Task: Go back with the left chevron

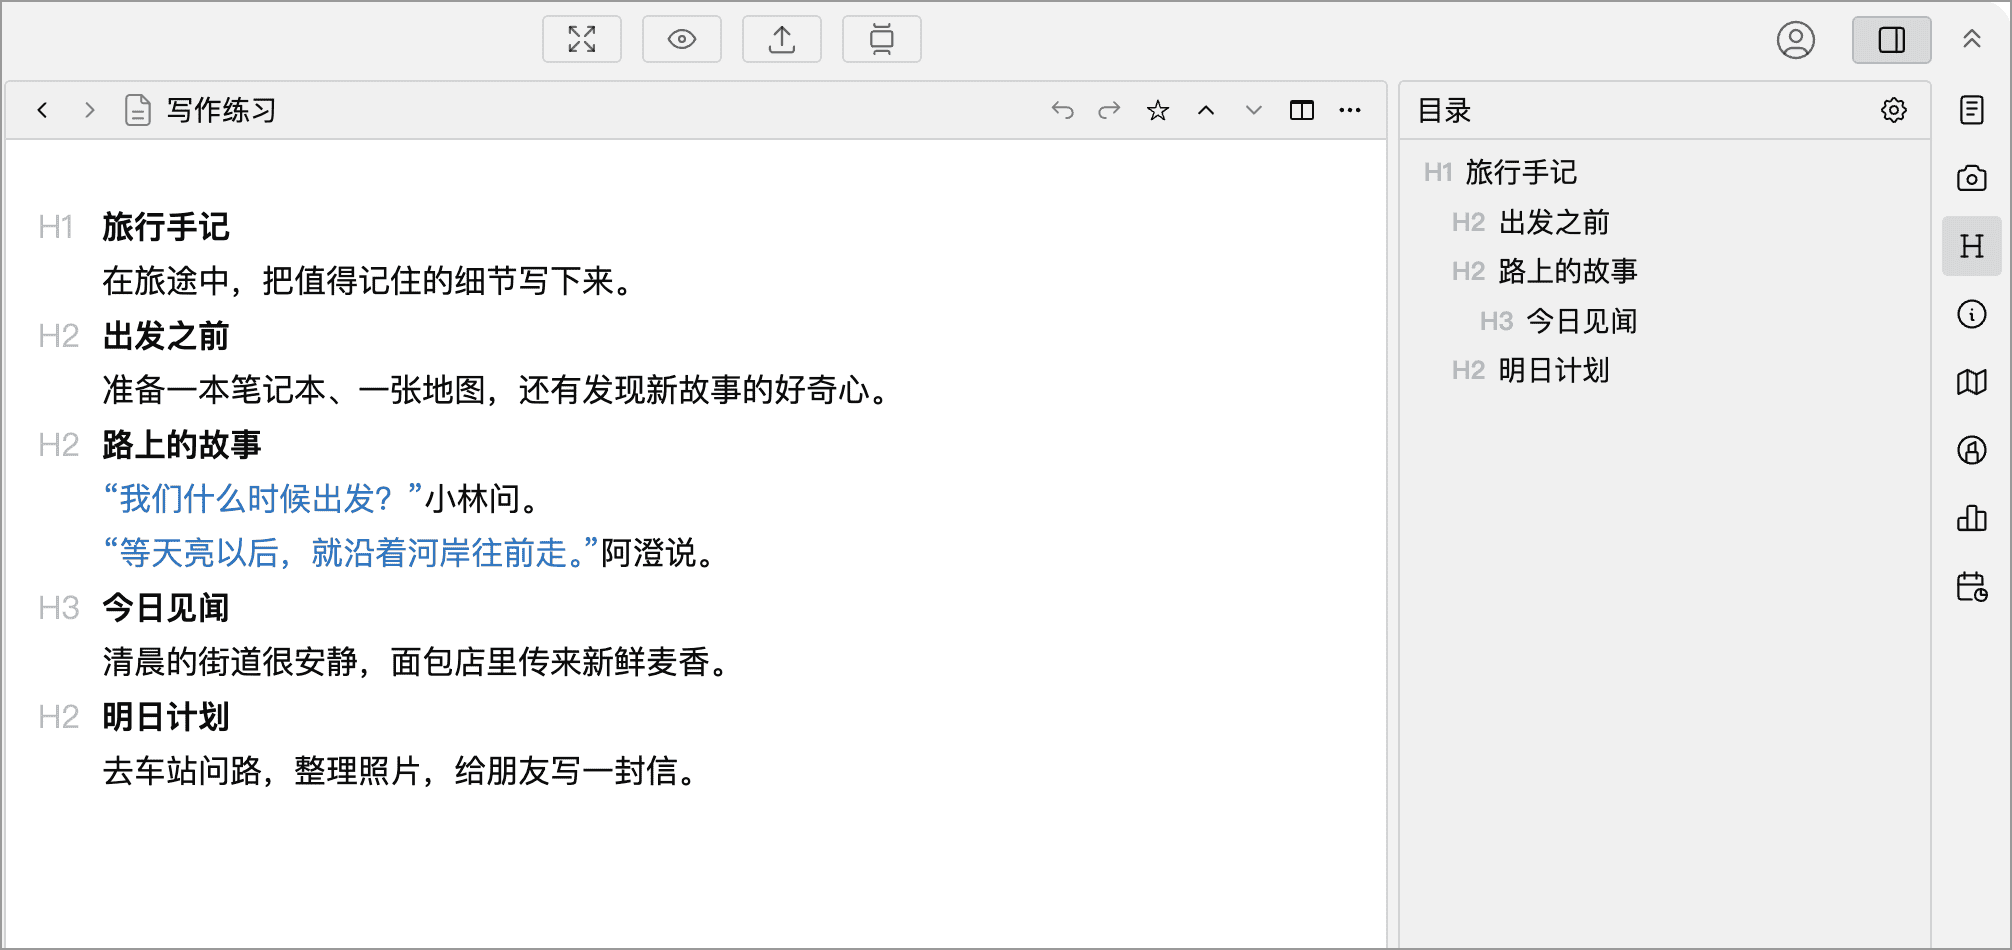Action: (x=42, y=110)
